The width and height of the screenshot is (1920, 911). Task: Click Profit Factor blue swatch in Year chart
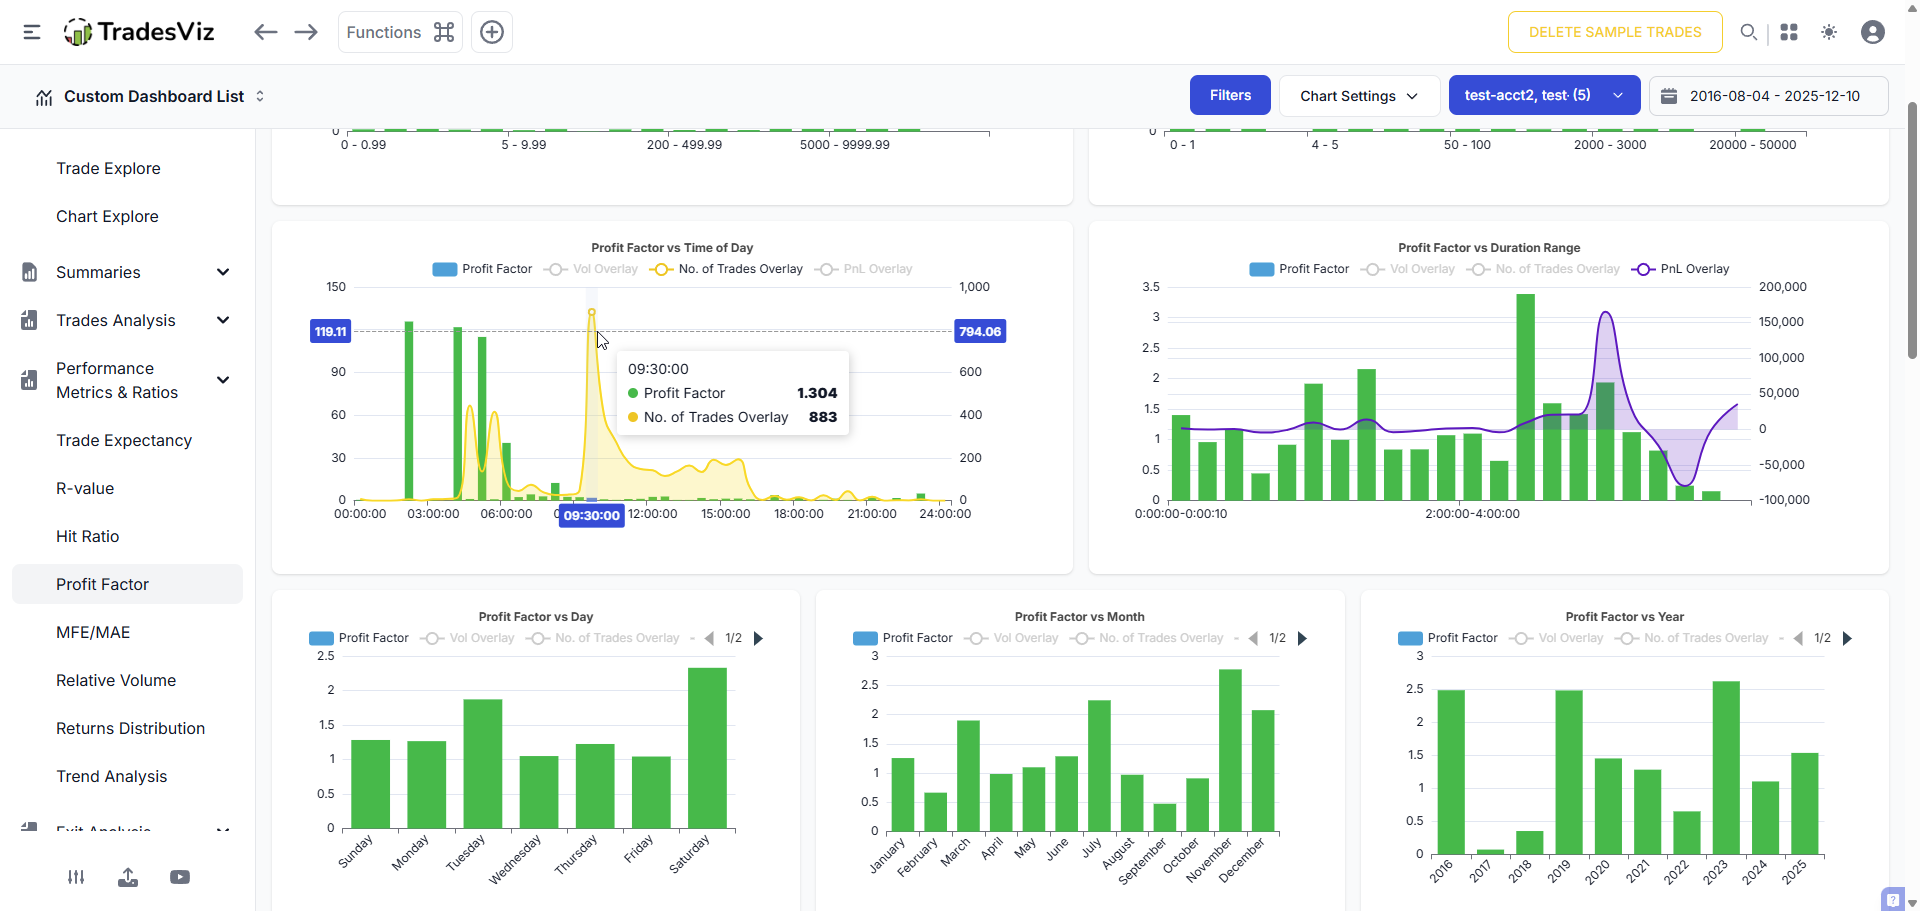(1410, 638)
